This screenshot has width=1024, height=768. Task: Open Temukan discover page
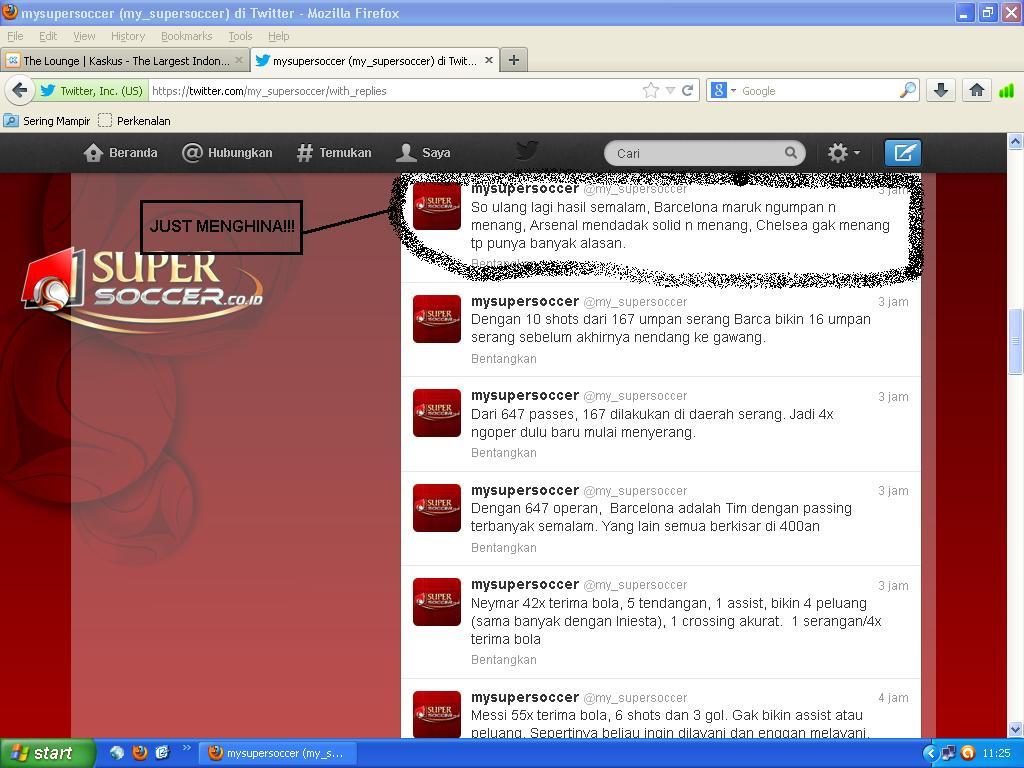334,153
